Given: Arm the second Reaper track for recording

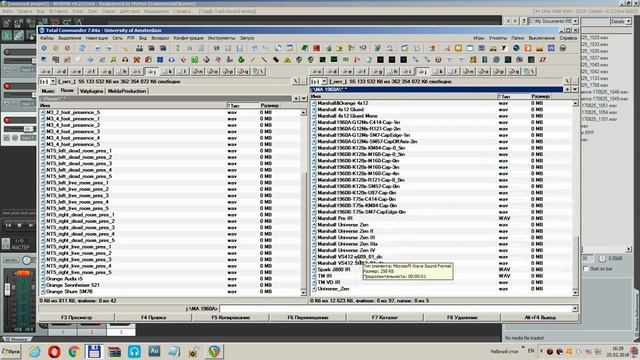Looking at the screenshot, I should 7,86.
